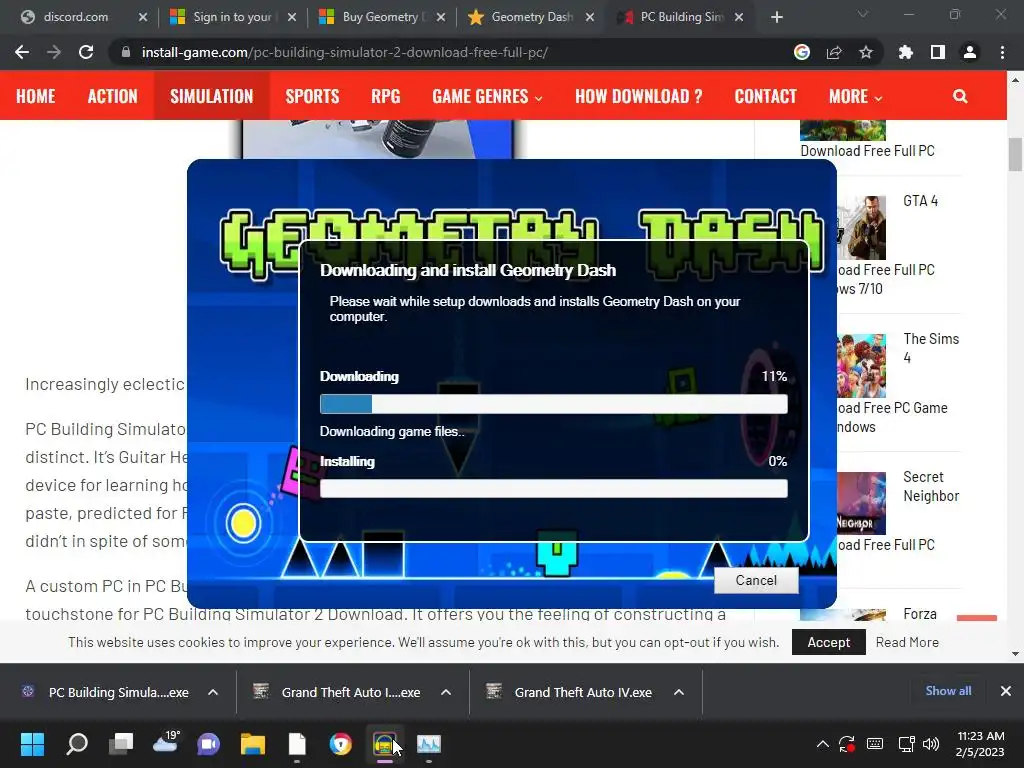Image resolution: width=1024 pixels, height=768 pixels.
Task: Click the page vertical scrollbar thumb
Action: click(x=1015, y=154)
